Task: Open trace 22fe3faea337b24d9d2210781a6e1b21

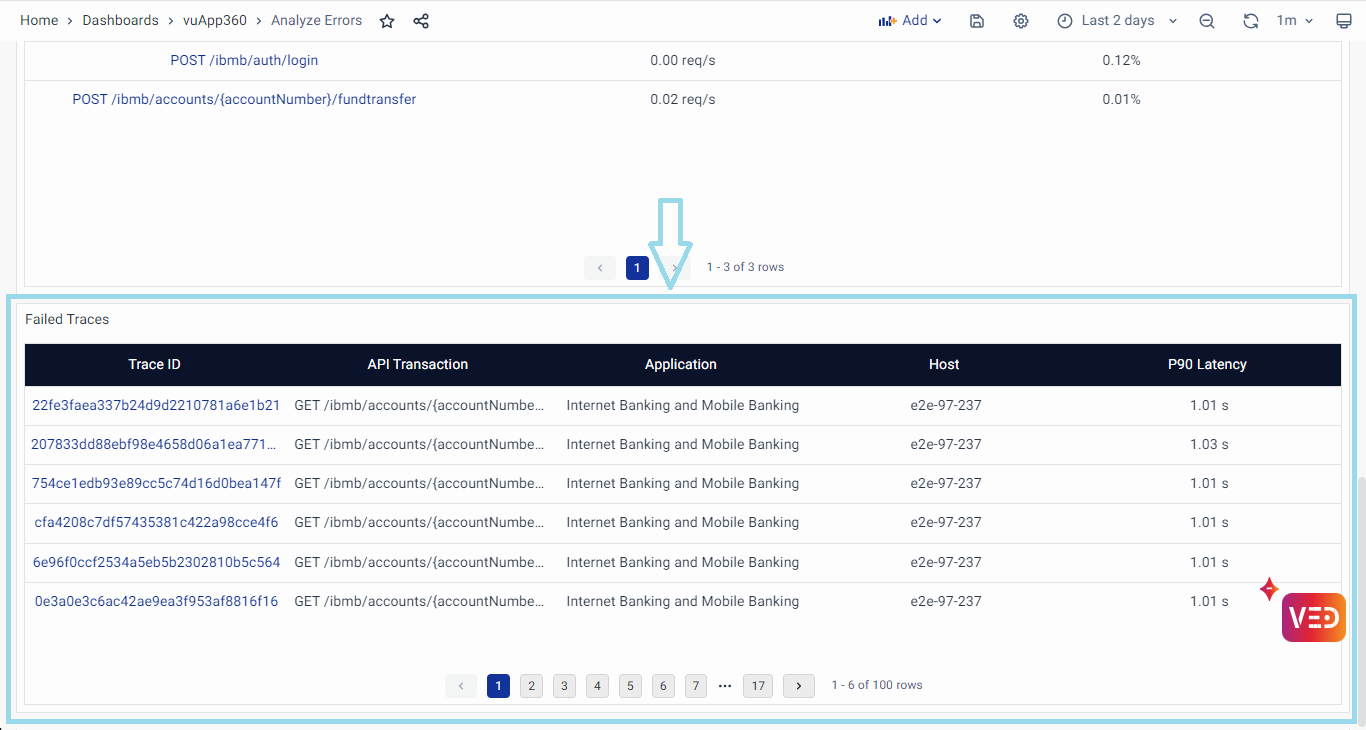Action: pos(156,406)
